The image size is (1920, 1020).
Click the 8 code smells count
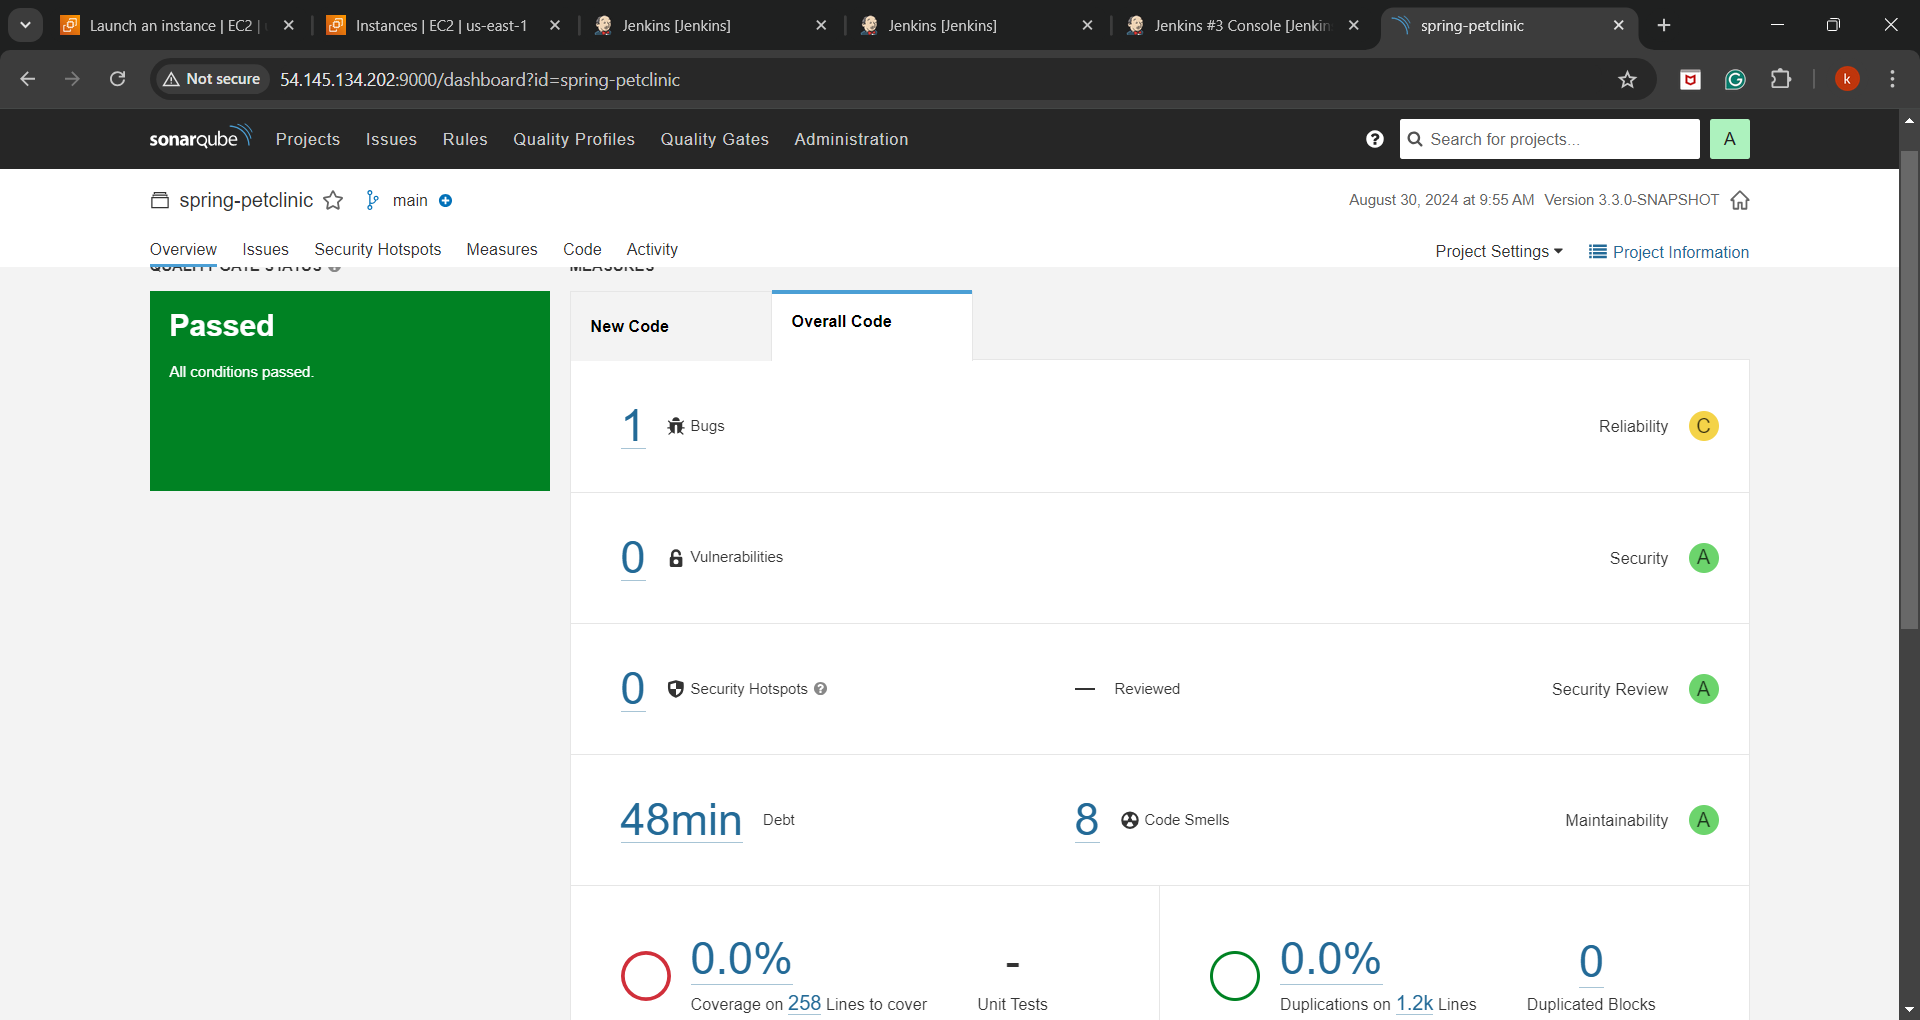click(1086, 820)
